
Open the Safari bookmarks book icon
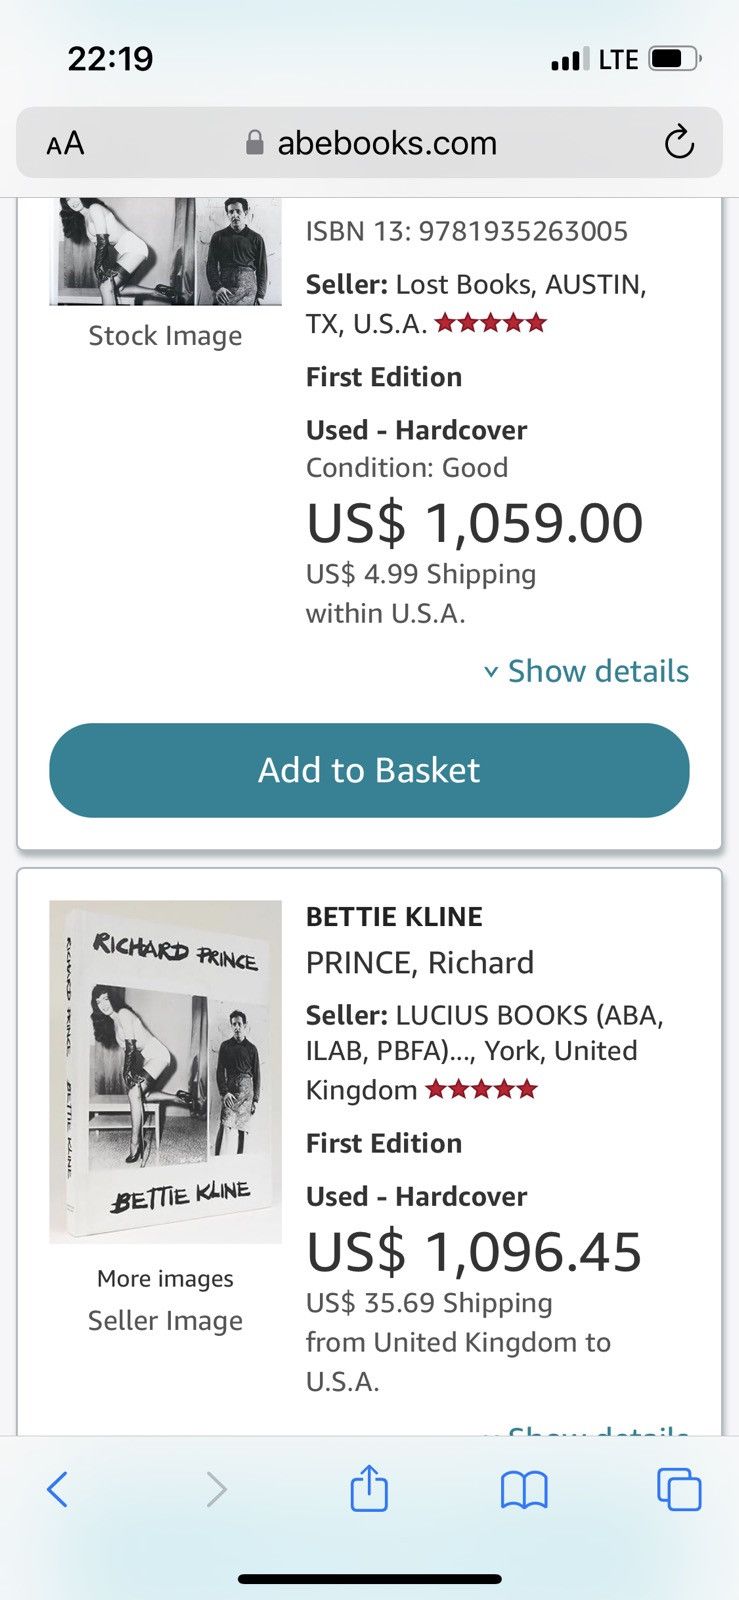pos(524,1490)
